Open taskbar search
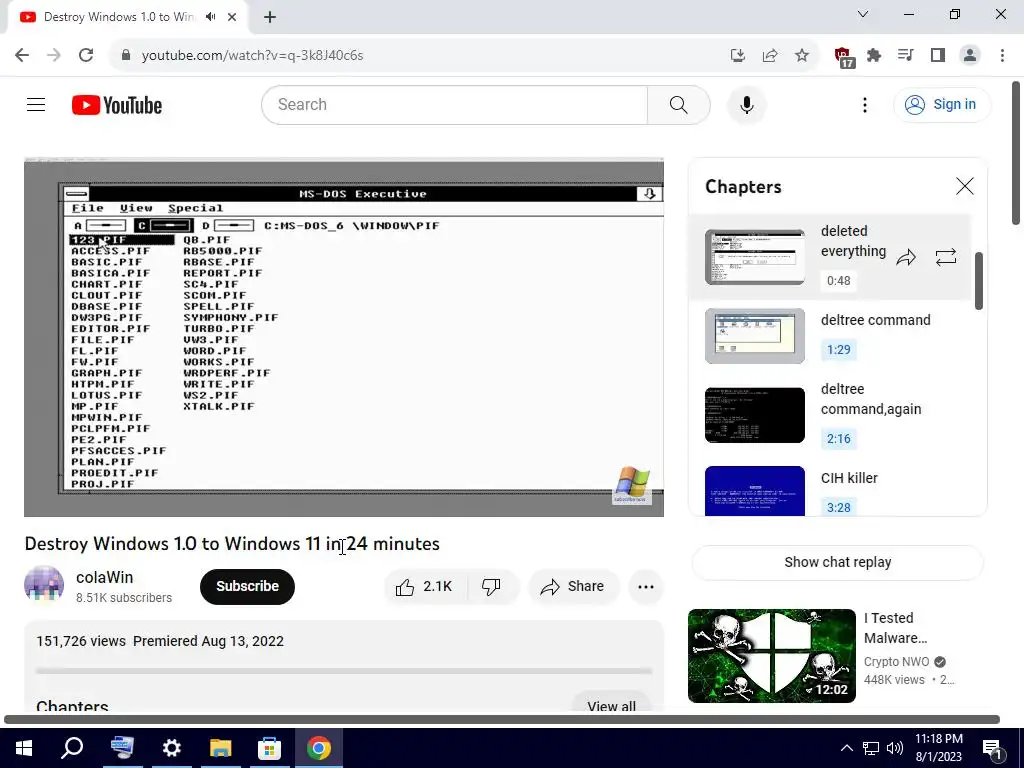The image size is (1024, 768). tap(72, 748)
